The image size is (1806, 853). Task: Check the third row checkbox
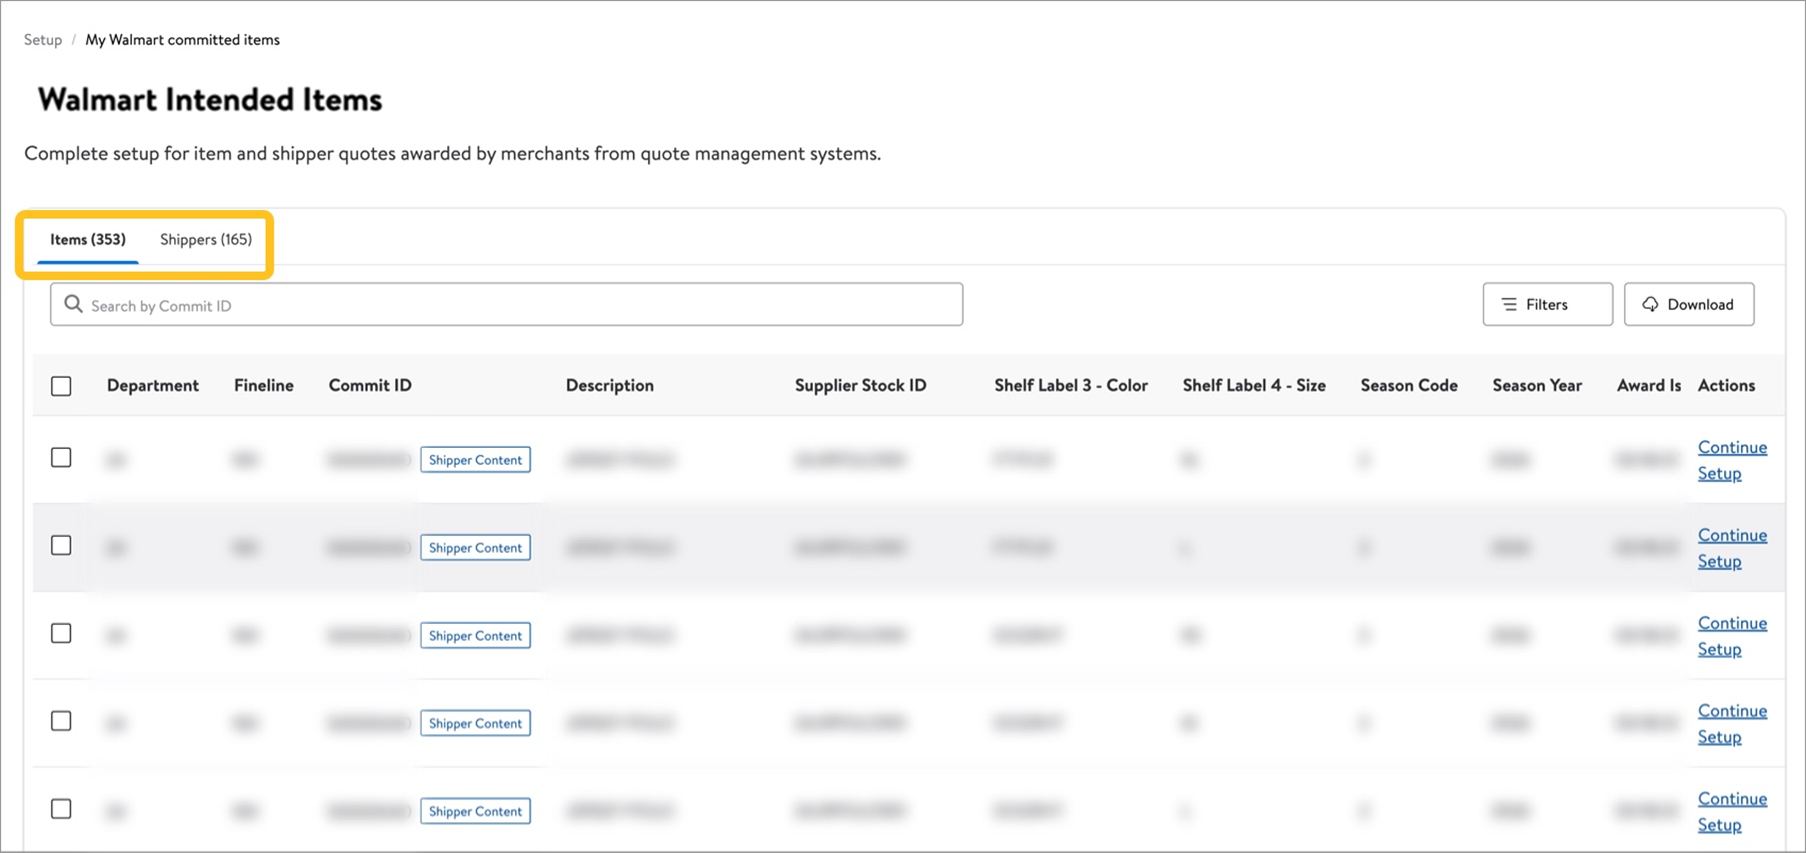tap(61, 634)
